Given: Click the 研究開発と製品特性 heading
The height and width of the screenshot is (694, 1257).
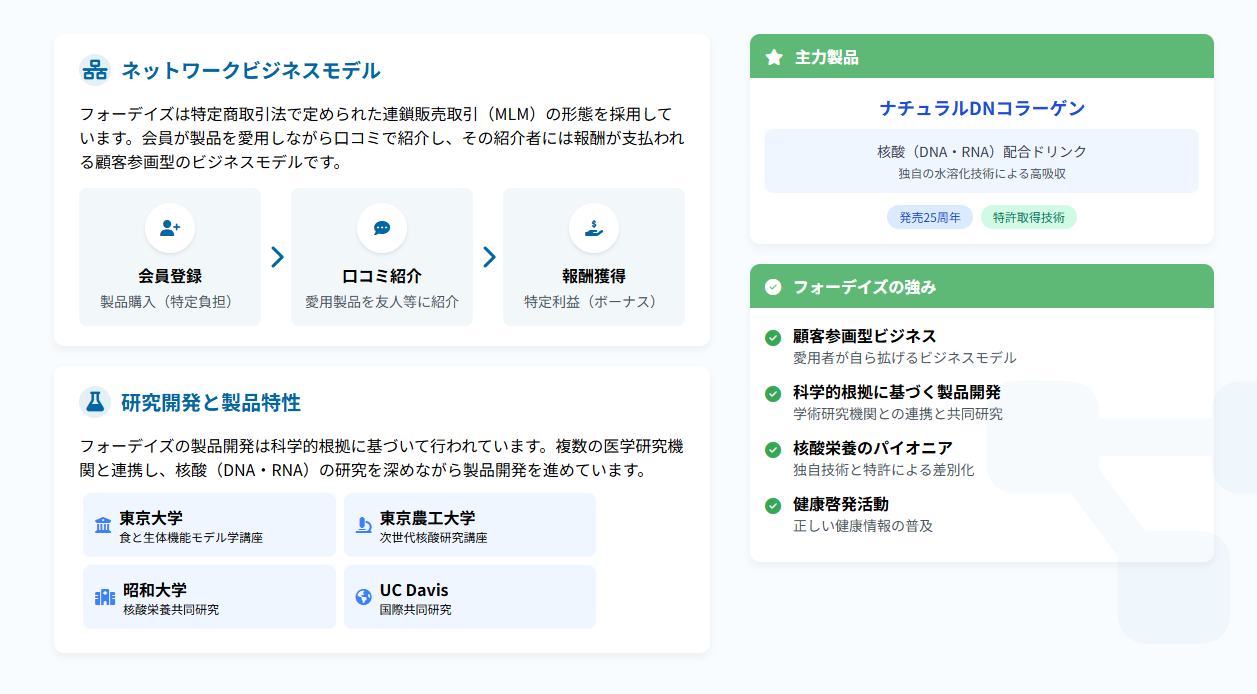Looking at the screenshot, I should click(211, 402).
